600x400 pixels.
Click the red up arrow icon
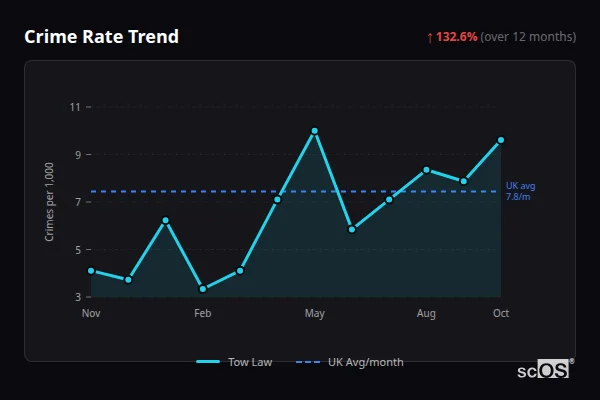(430, 38)
